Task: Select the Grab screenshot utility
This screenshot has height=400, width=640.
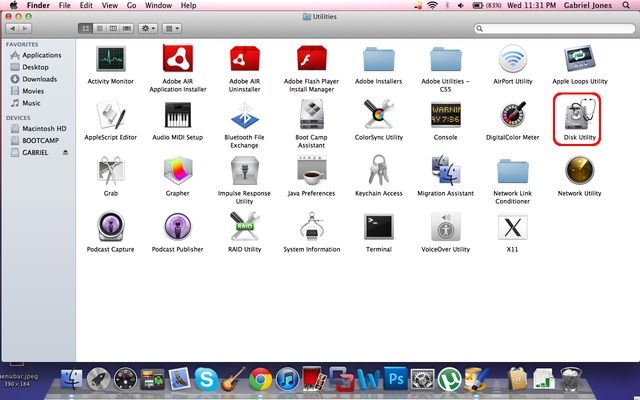Action: tap(111, 171)
